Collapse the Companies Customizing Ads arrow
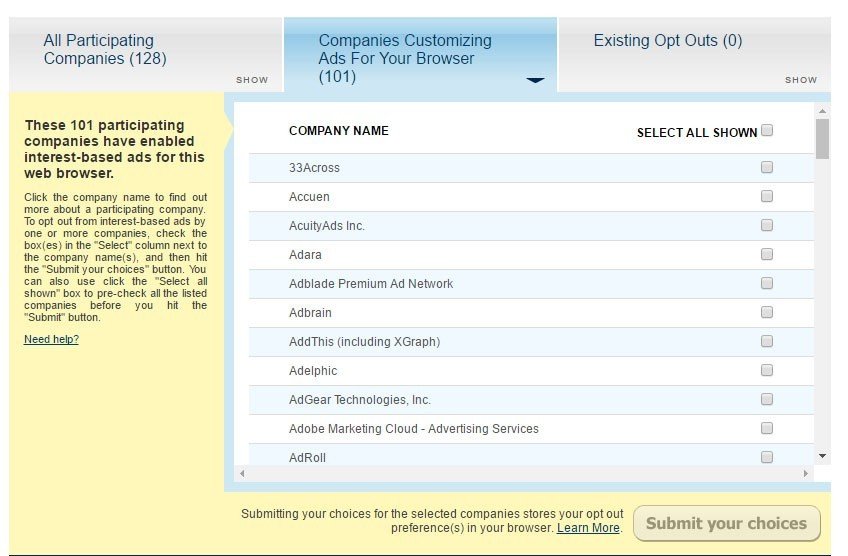This screenshot has height=556, width=848. pyautogui.click(x=535, y=80)
